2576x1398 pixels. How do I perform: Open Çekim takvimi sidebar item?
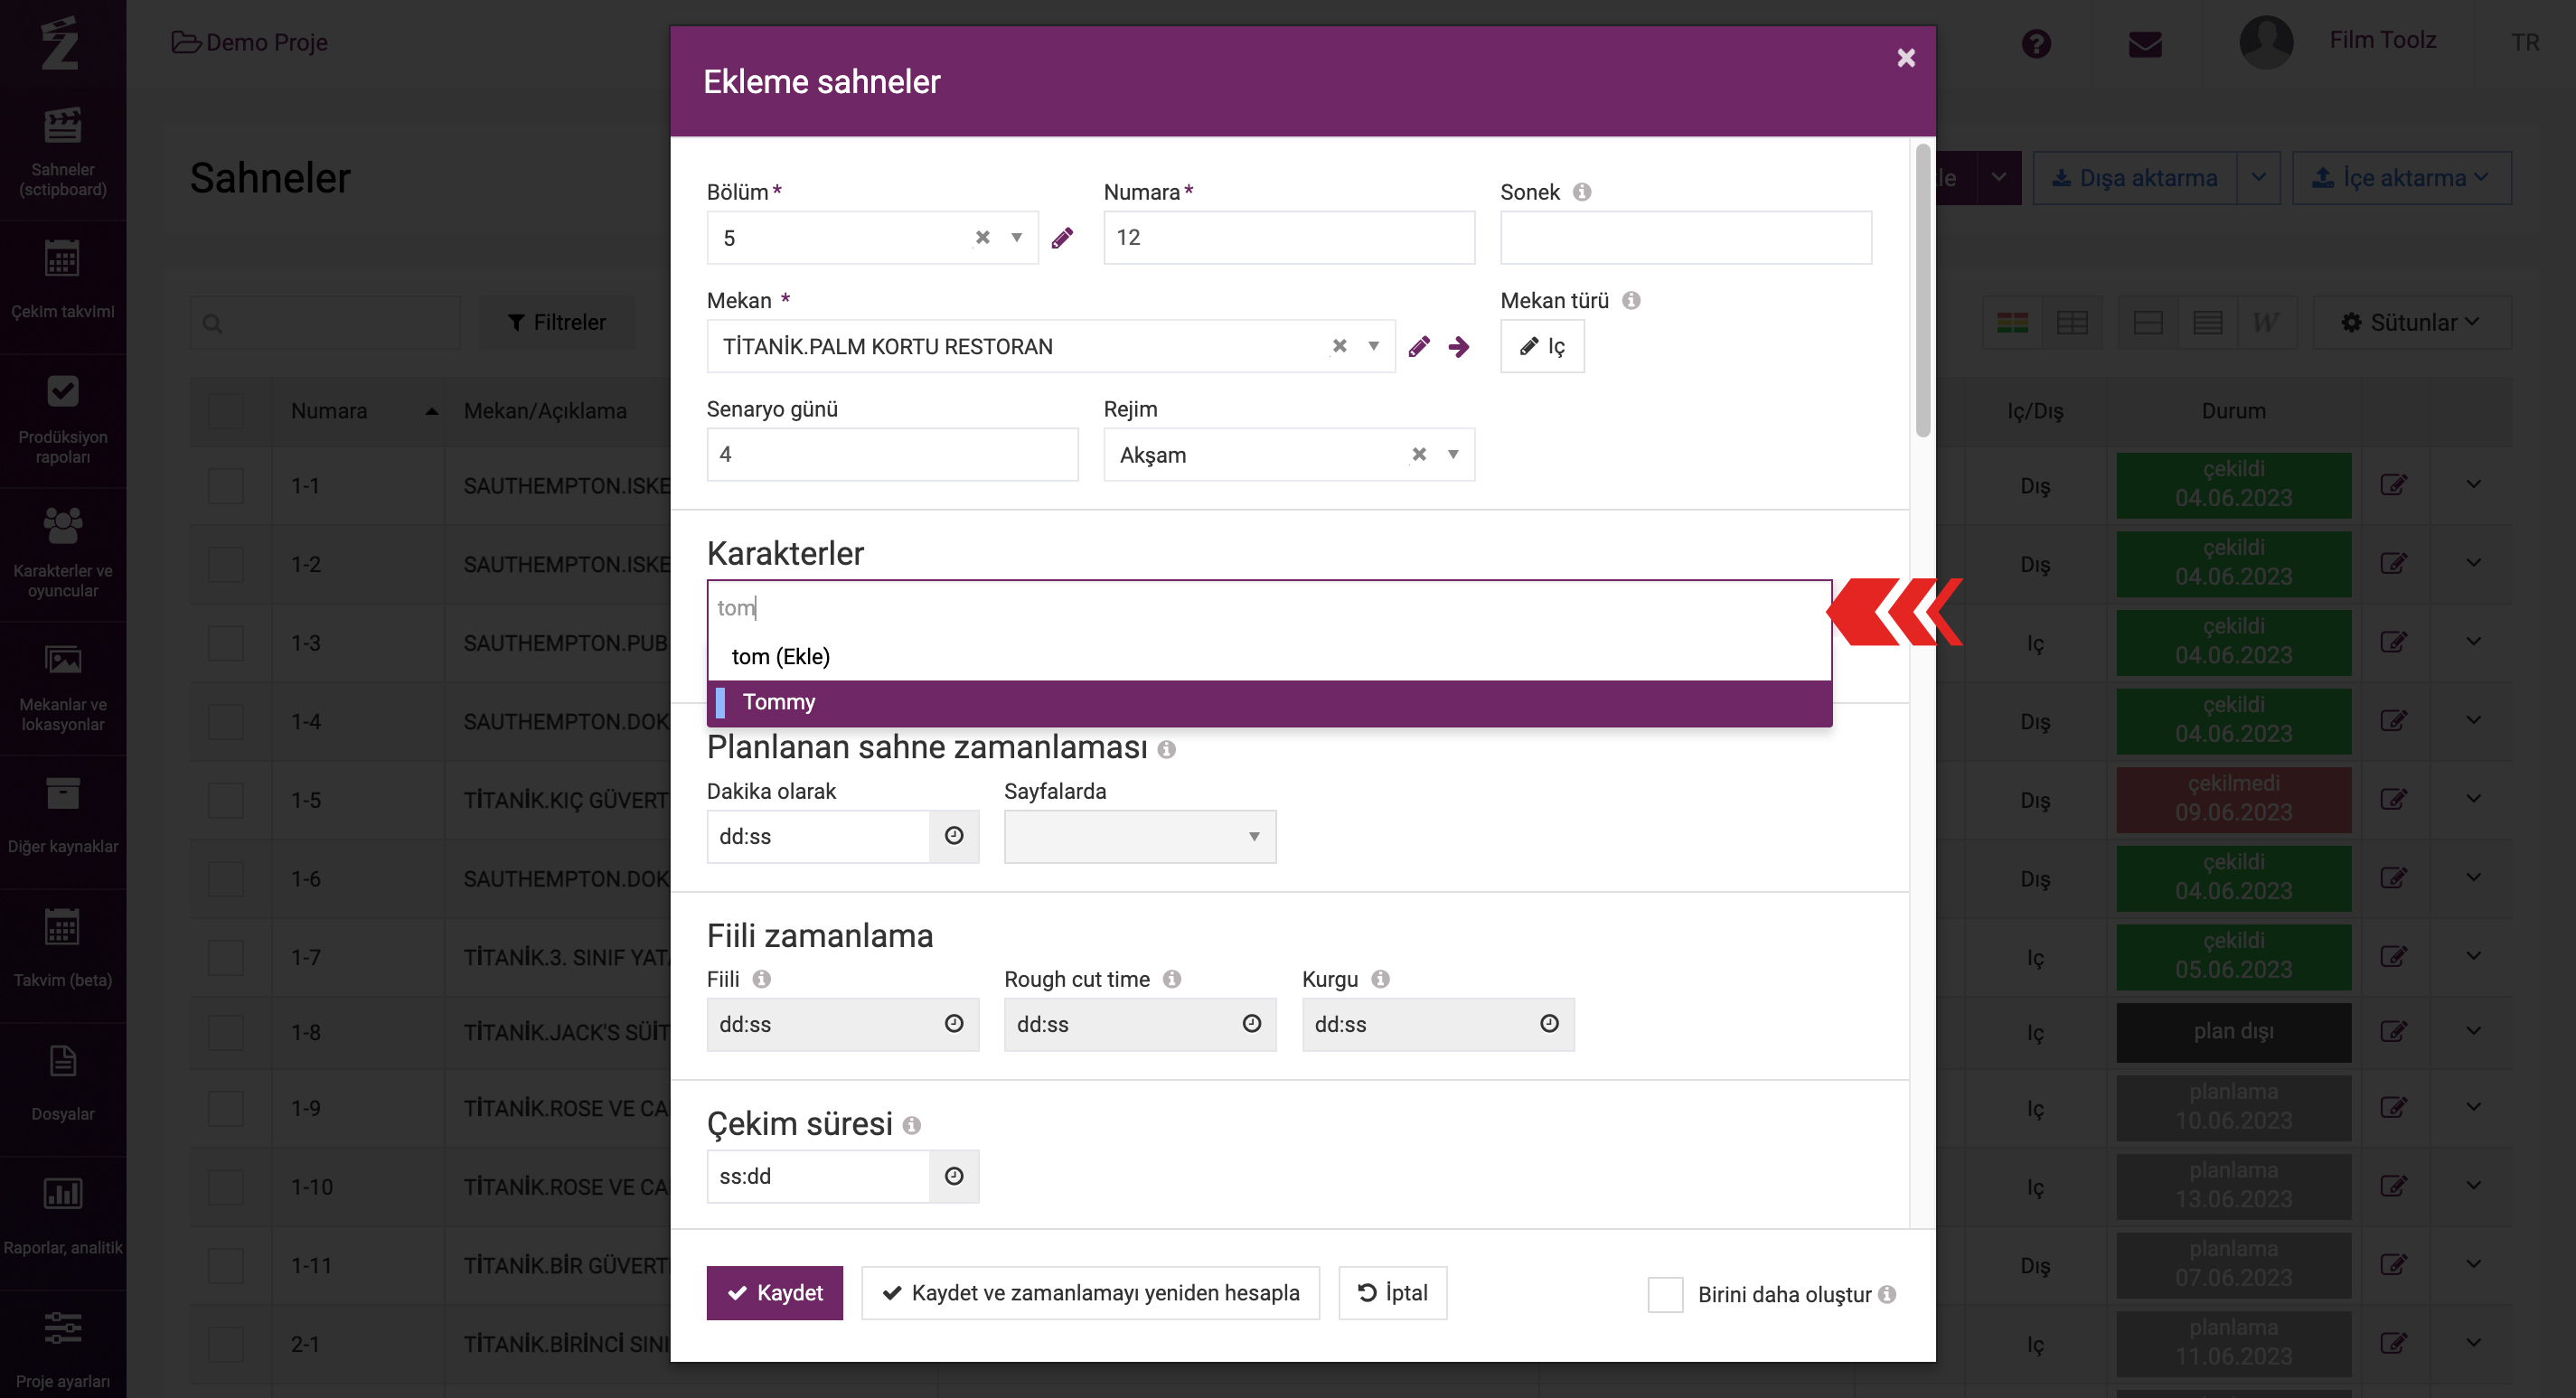(x=63, y=282)
